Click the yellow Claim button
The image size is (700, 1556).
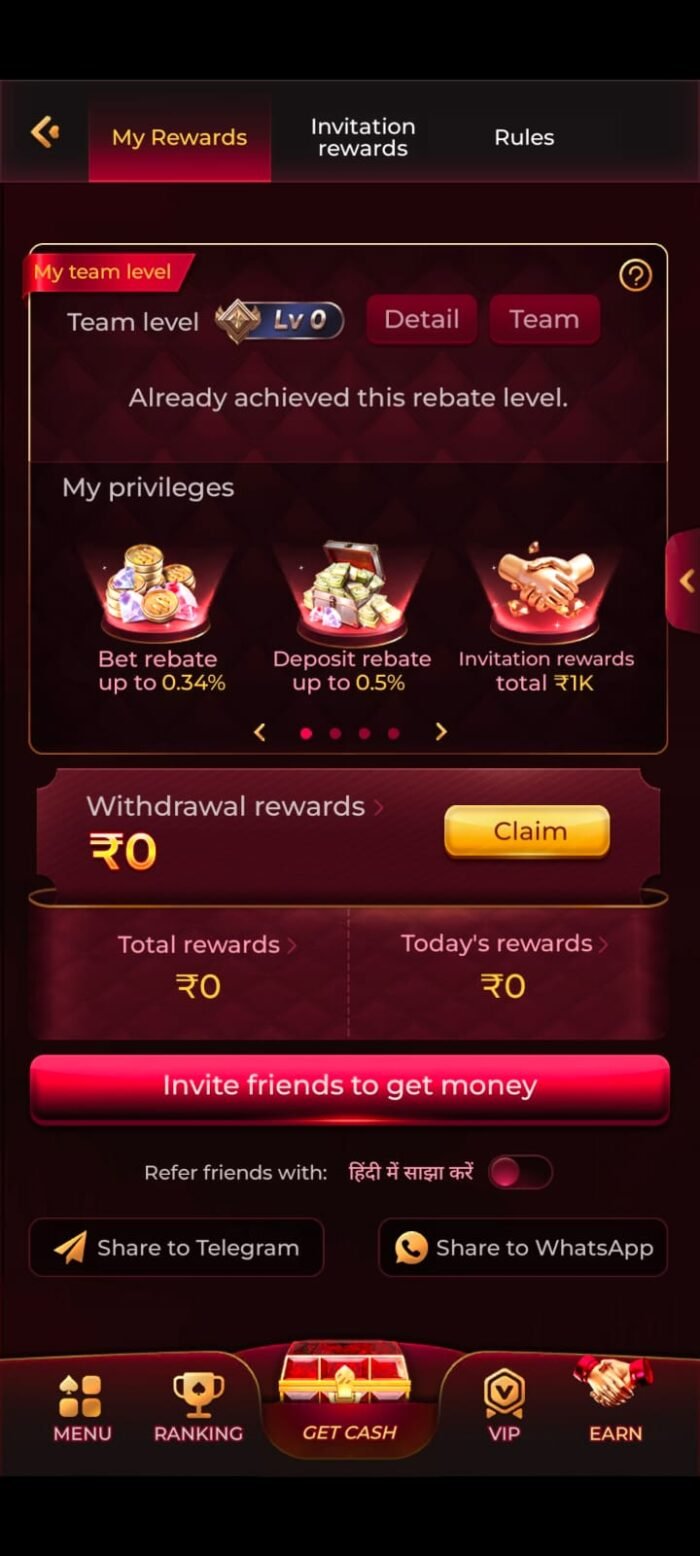[527, 831]
